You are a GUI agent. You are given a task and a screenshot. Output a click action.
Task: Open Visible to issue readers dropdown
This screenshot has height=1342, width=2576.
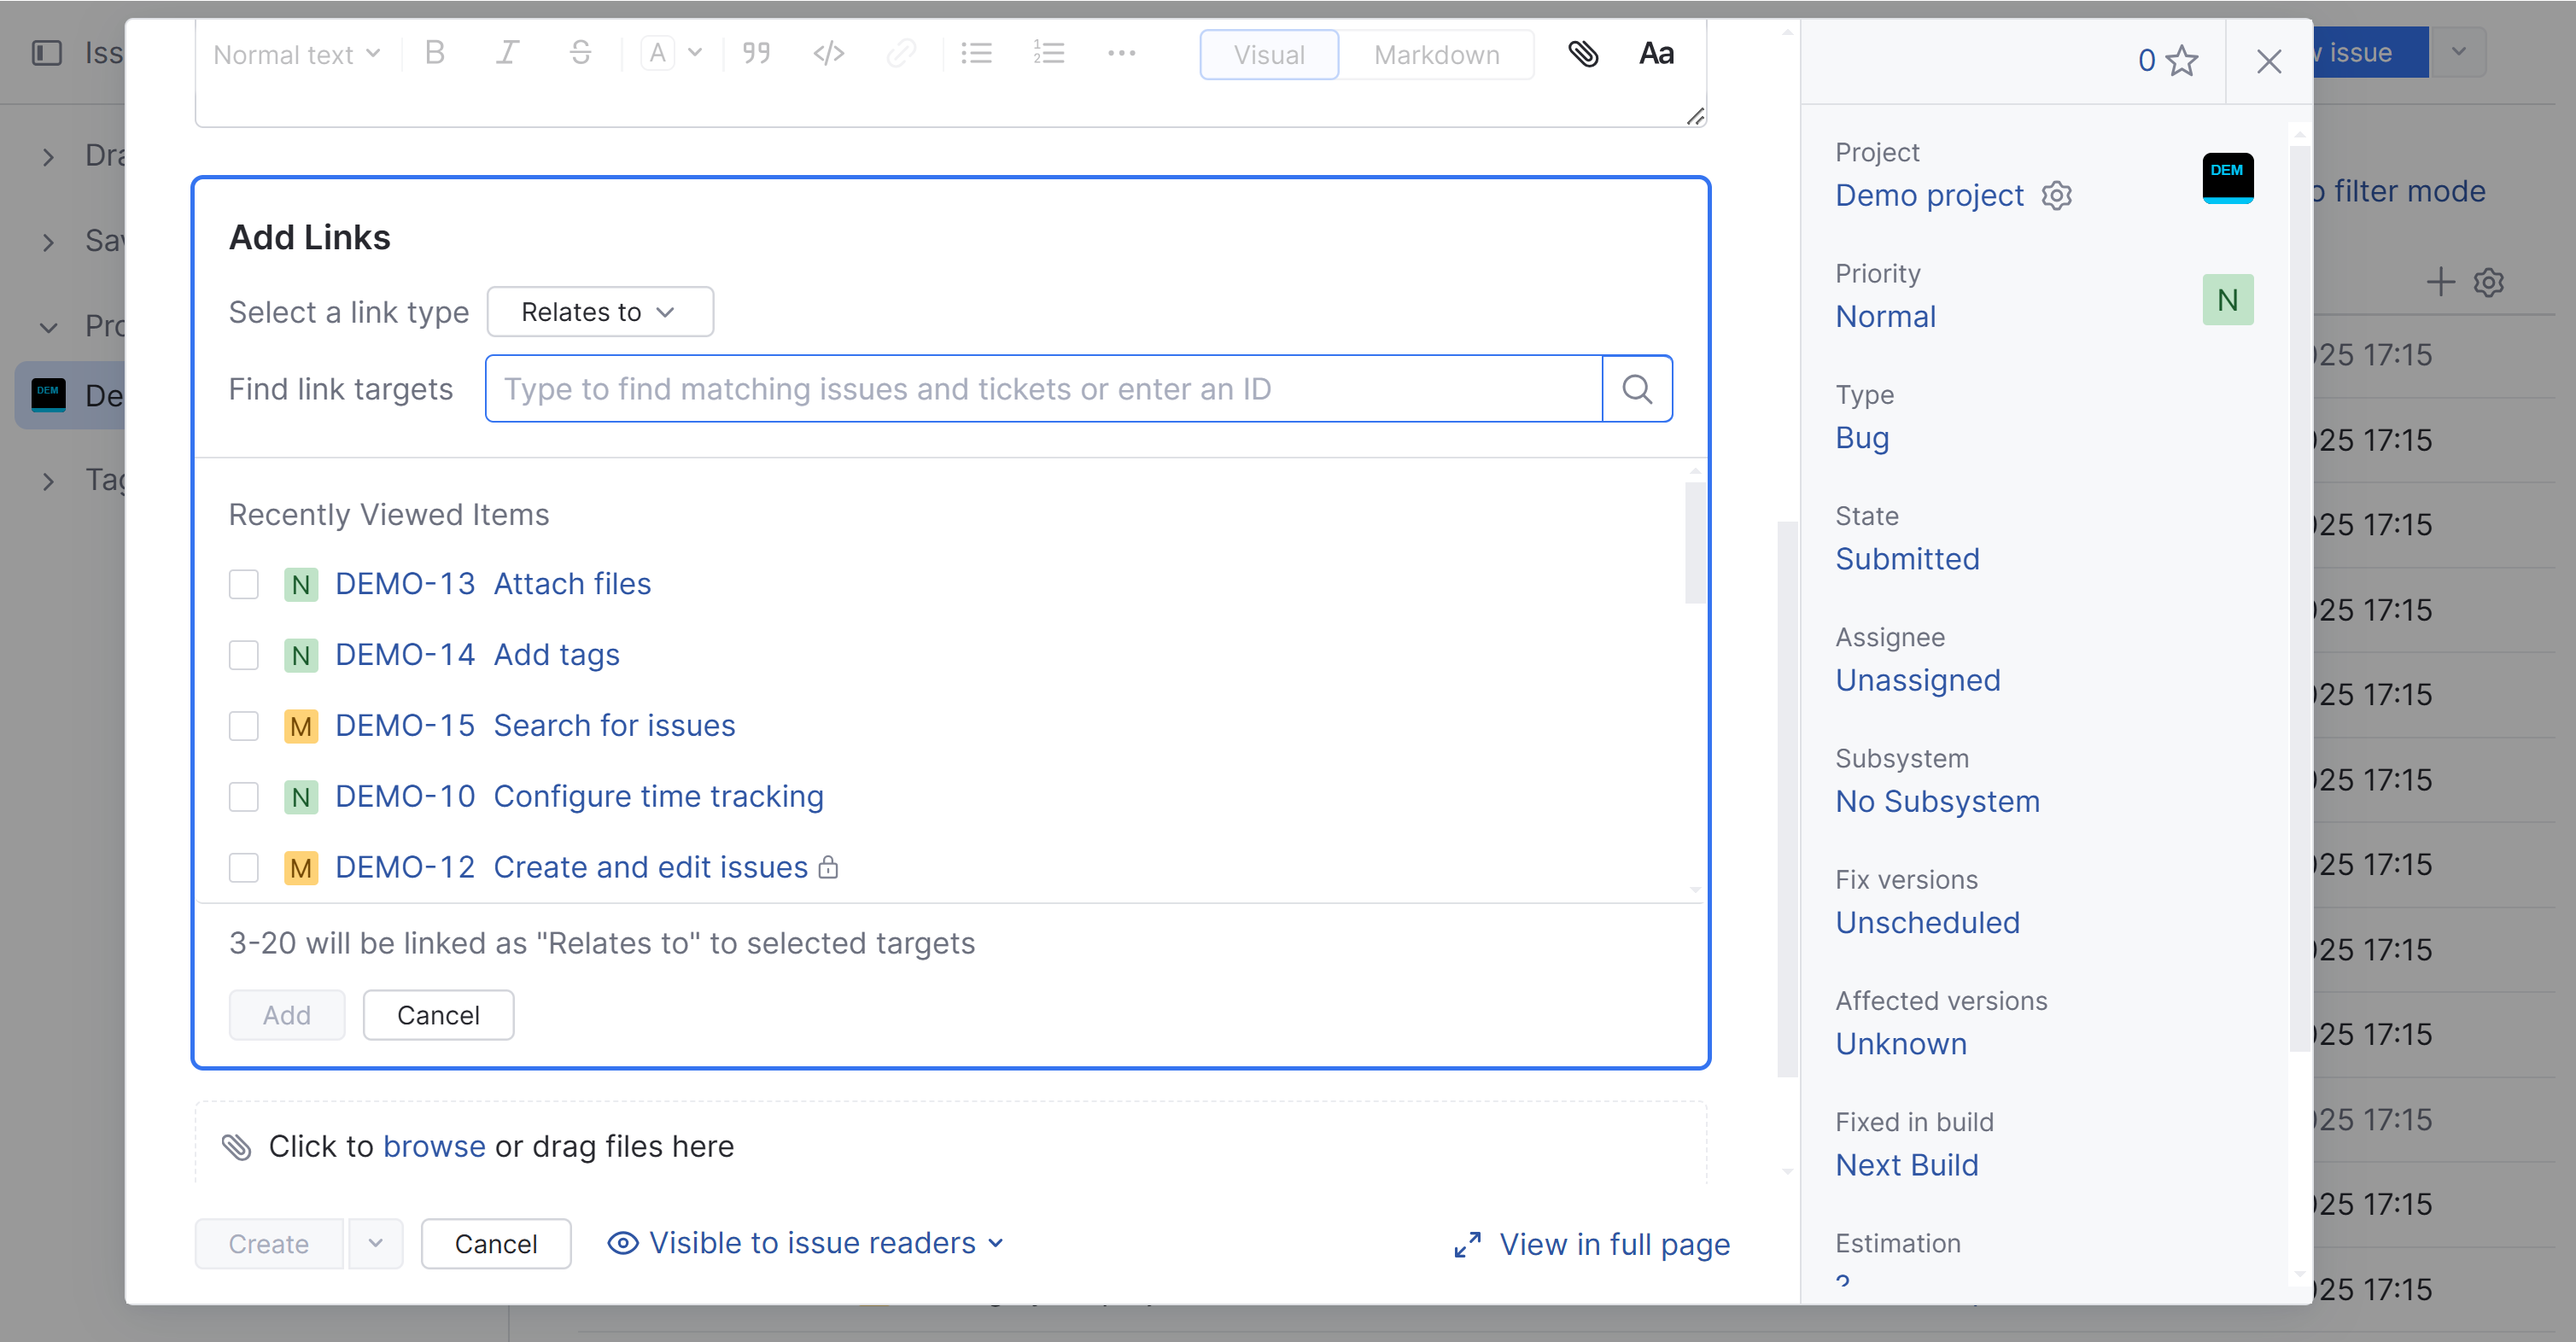point(806,1243)
